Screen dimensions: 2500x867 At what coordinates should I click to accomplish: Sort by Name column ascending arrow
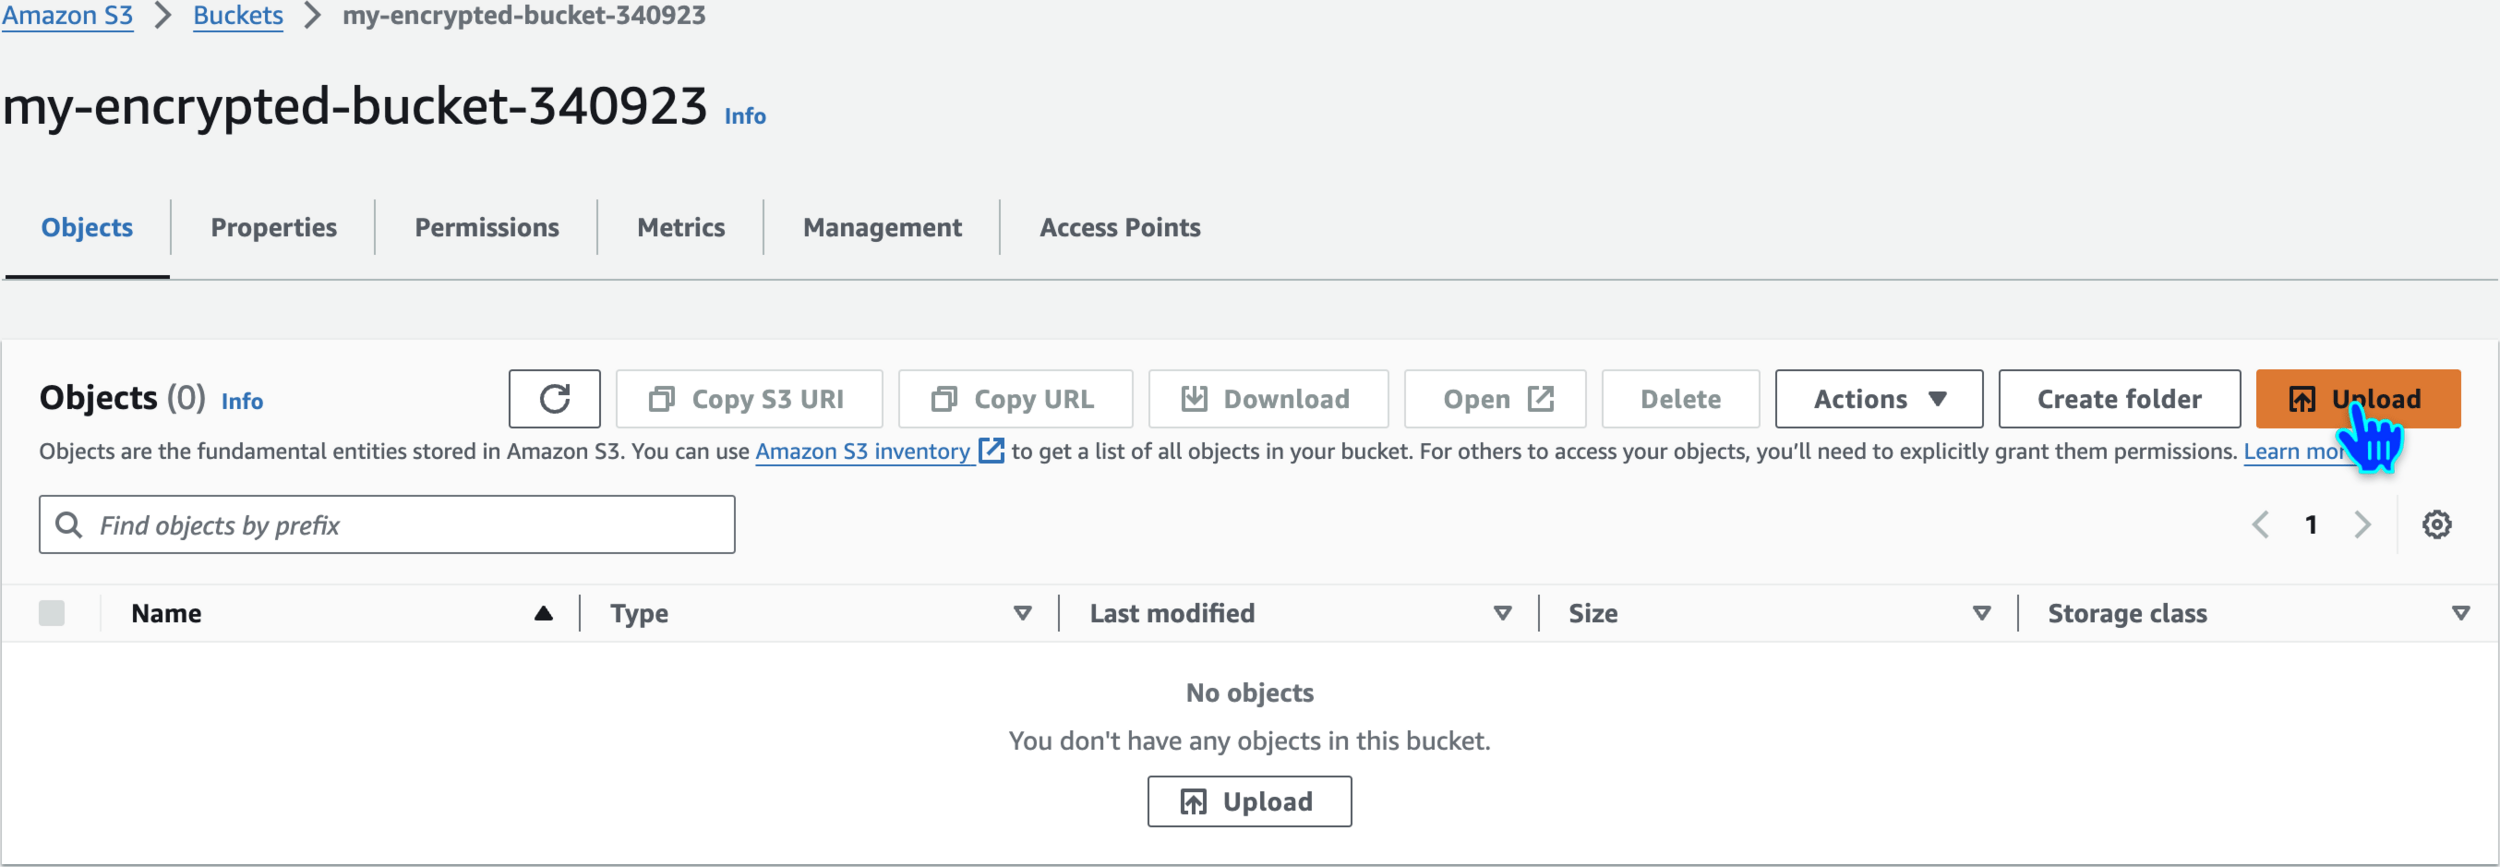[x=543, y=613]
